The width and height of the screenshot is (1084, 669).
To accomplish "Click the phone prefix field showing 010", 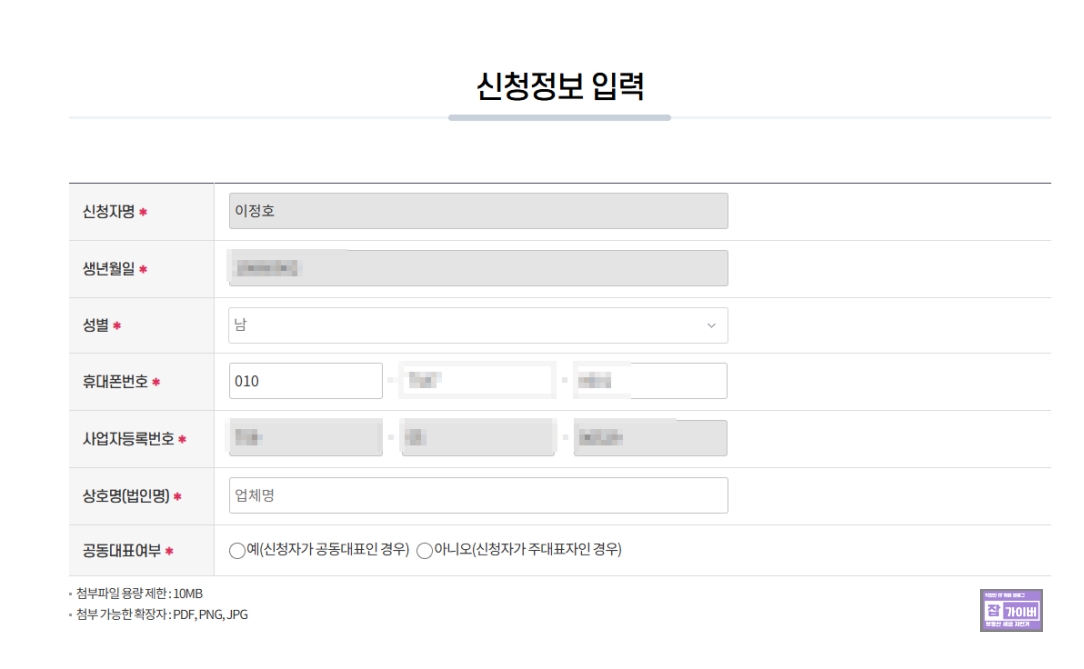I will pos(306,381).
